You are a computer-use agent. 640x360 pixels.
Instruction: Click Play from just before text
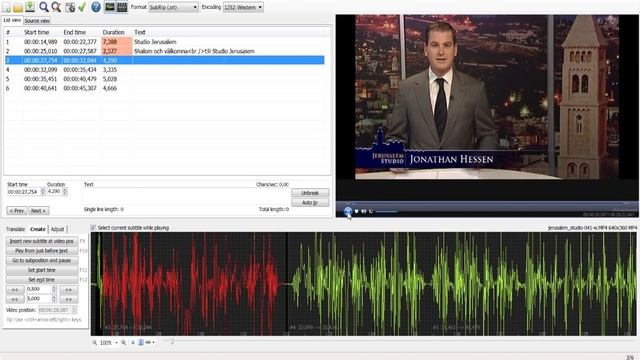coord(42,251)
